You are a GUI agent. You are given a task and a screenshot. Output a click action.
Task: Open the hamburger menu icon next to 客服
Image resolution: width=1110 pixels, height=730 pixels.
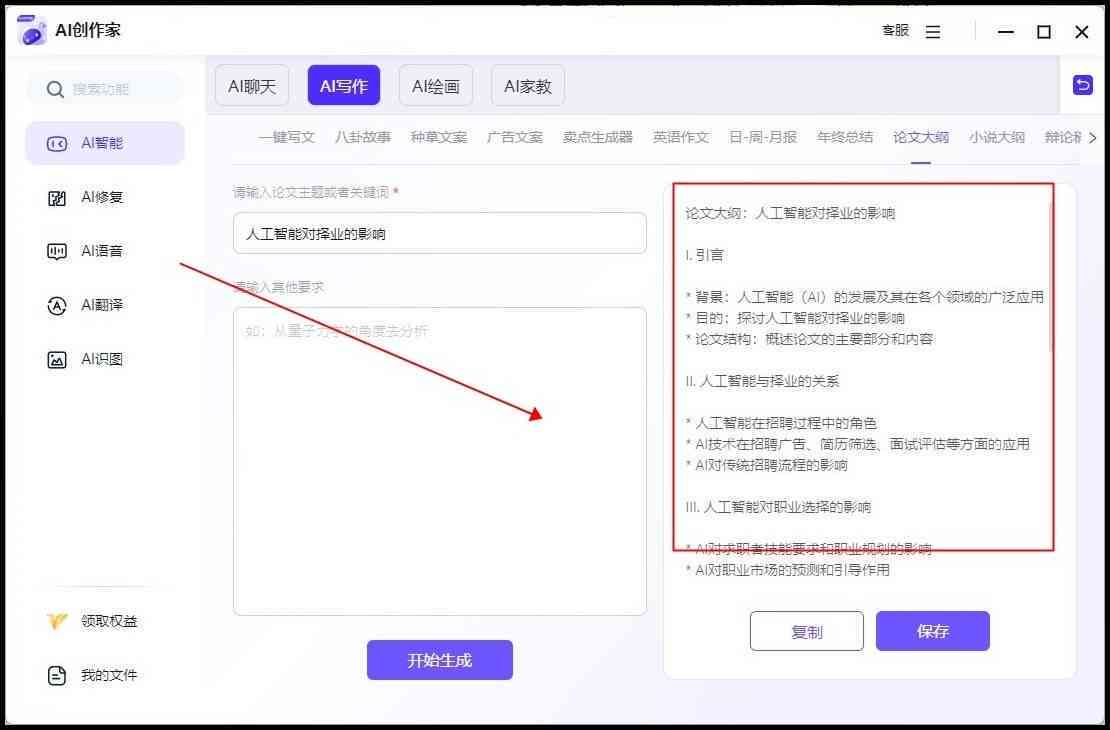pos(933,32)
